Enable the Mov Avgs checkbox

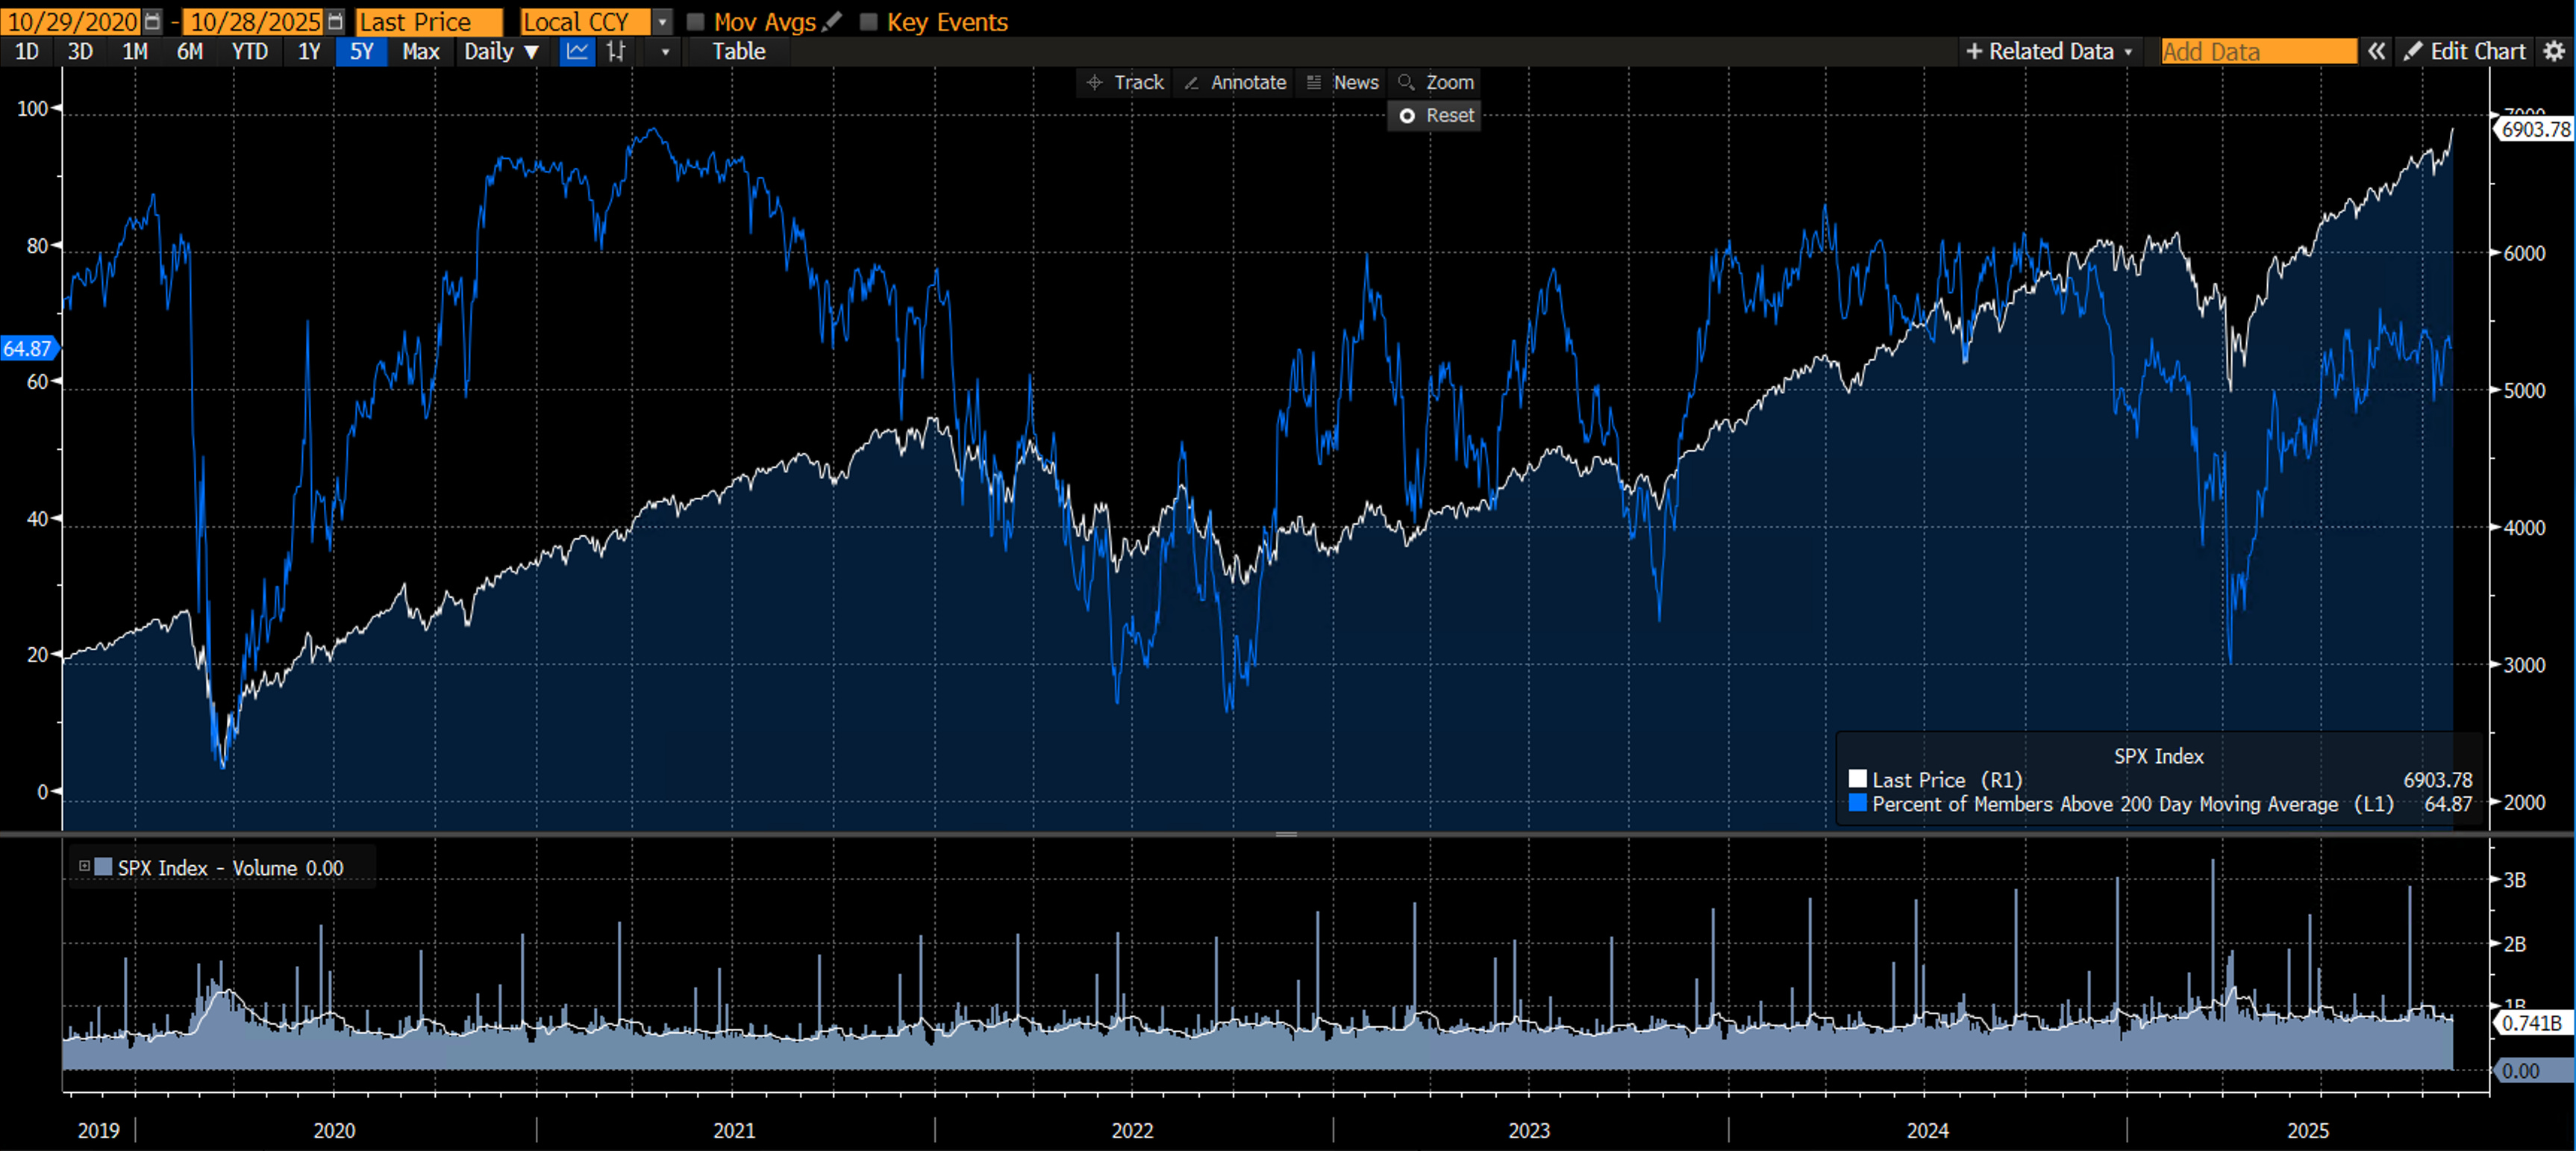click(696, 22)
